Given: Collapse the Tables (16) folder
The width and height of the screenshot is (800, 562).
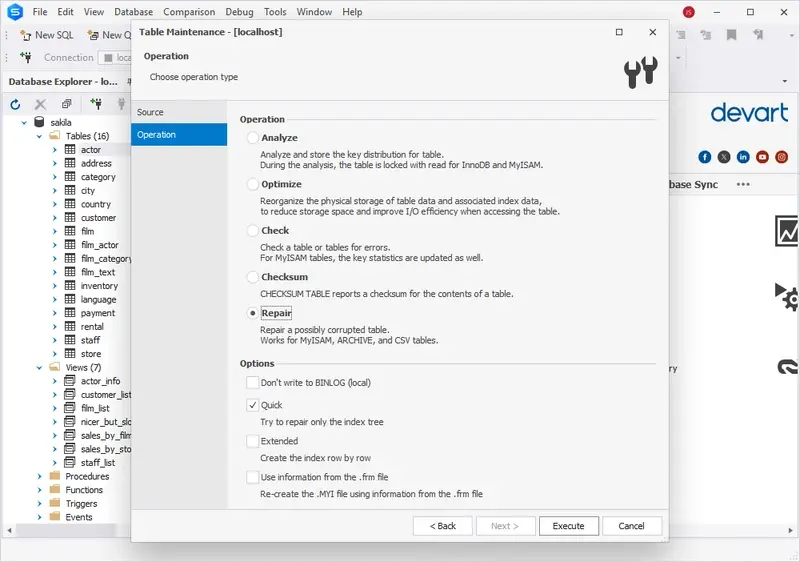Looking at the screenshot, I should coord(39,136).
